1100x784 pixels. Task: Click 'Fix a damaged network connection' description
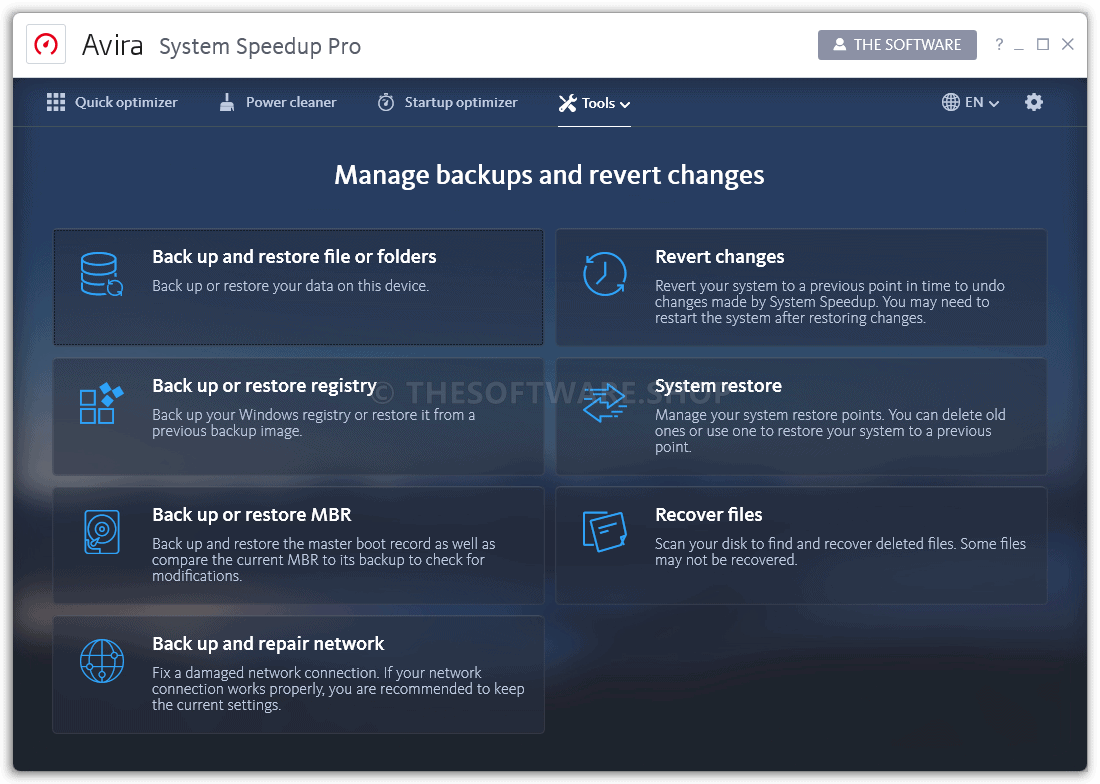338,689
